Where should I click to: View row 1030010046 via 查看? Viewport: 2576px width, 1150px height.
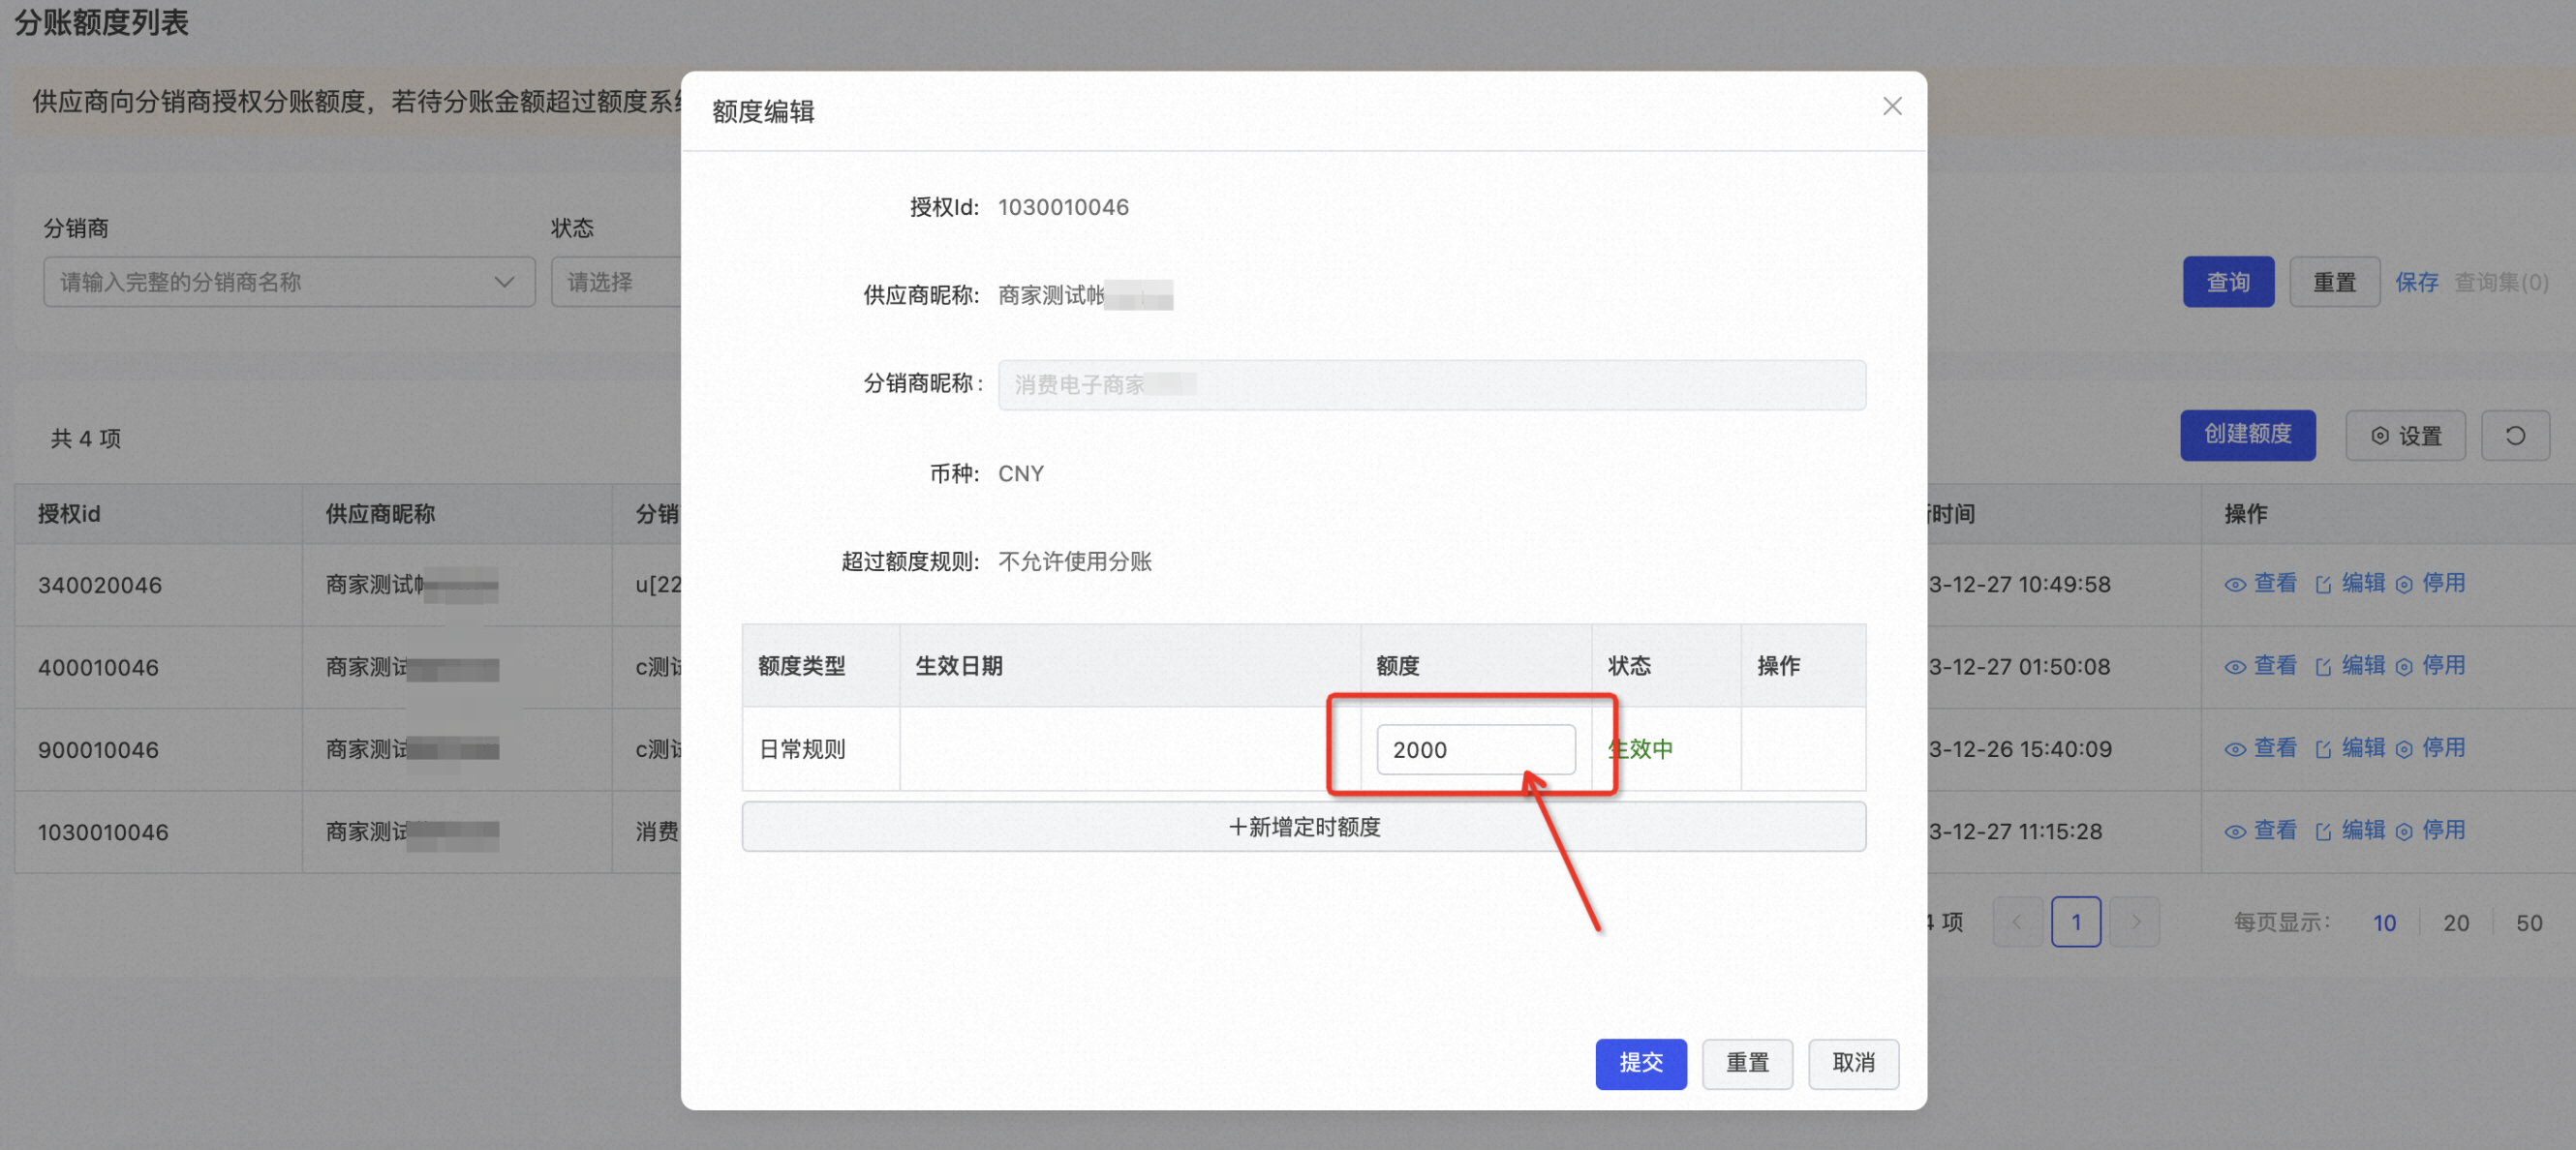click(2259, 830)
